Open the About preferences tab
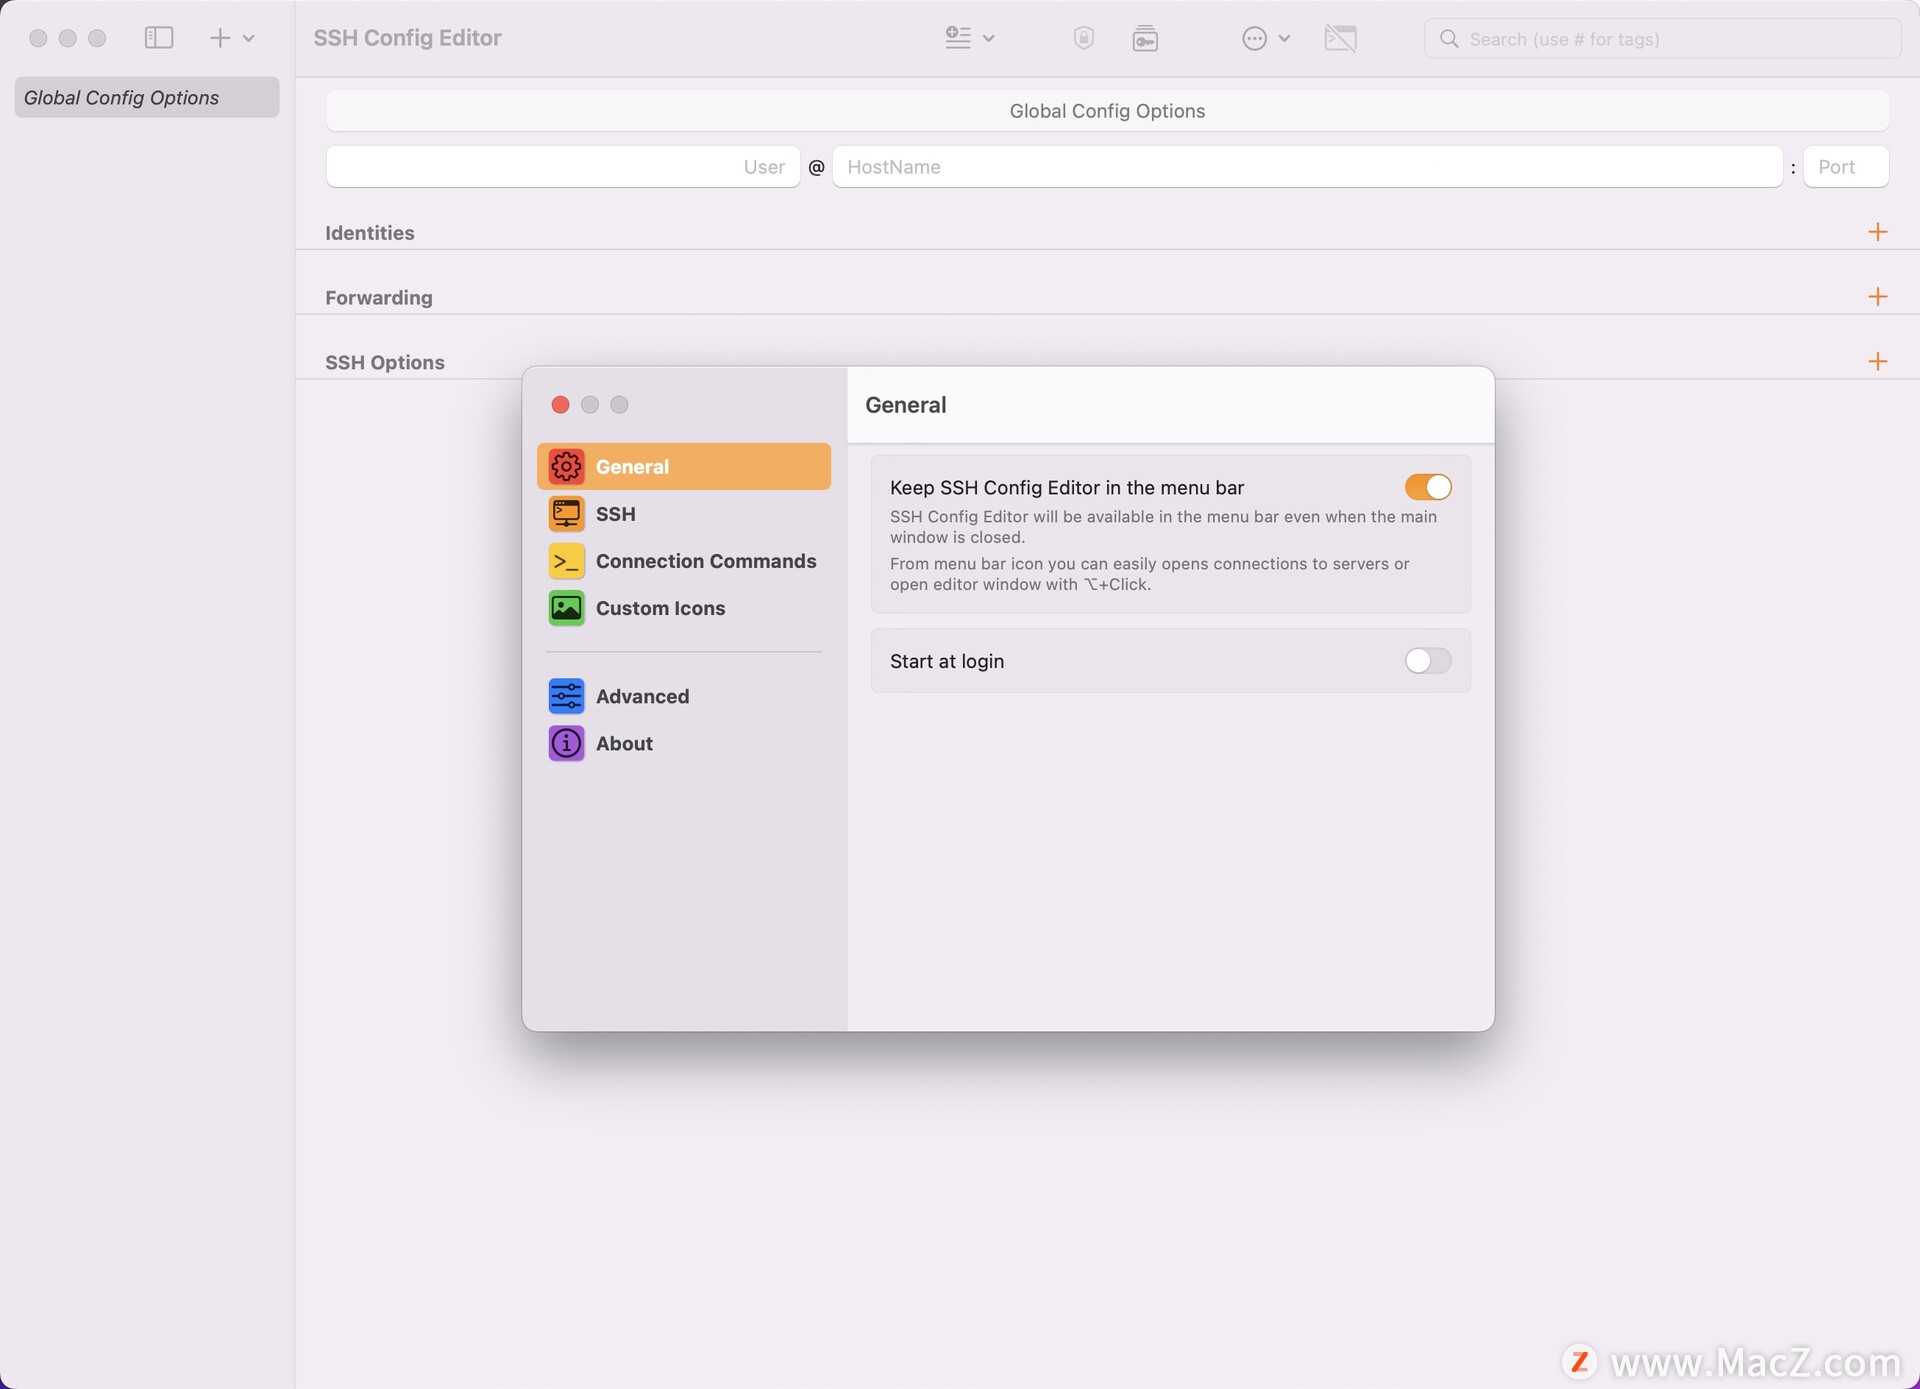 (684, 743)
